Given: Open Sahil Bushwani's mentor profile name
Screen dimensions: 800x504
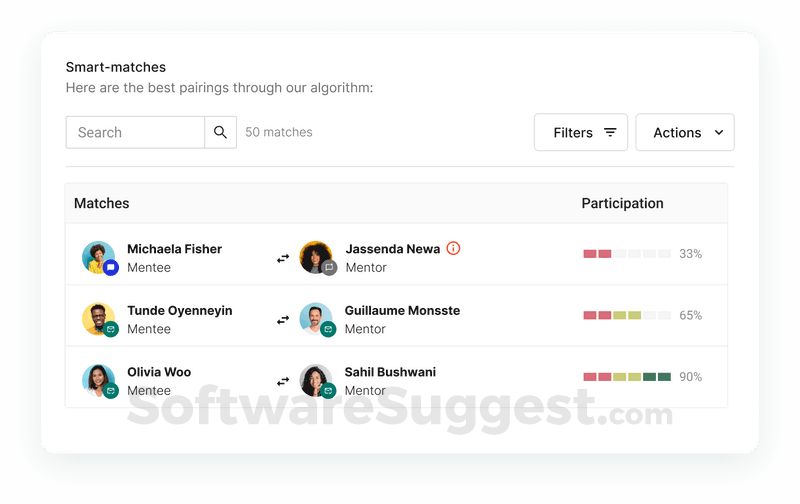Looking at the screenshot, I should 390,372.
